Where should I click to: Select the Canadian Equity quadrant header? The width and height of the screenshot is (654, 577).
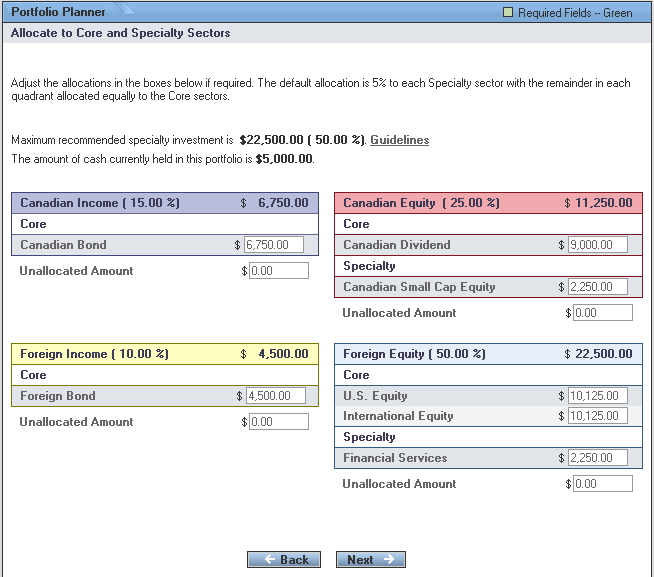pyautogui.click(x=488, y=203)
